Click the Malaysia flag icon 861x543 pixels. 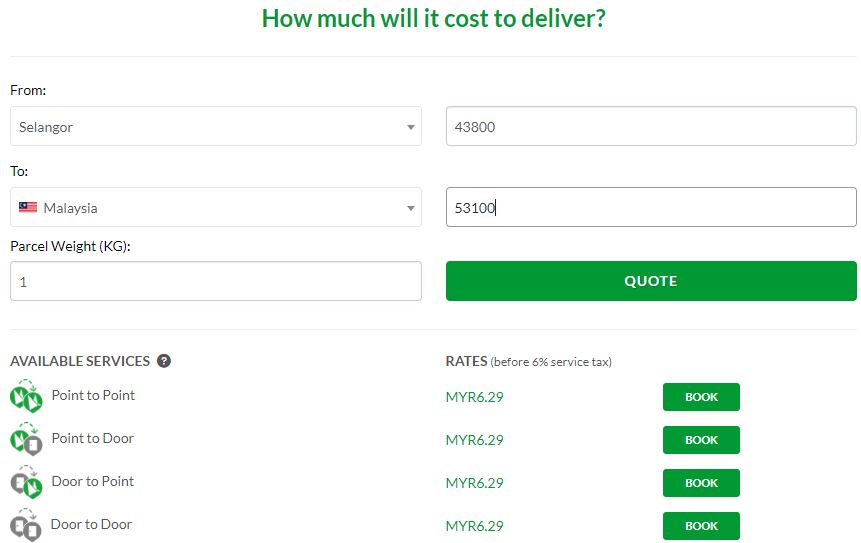click(x=28, y=207)
